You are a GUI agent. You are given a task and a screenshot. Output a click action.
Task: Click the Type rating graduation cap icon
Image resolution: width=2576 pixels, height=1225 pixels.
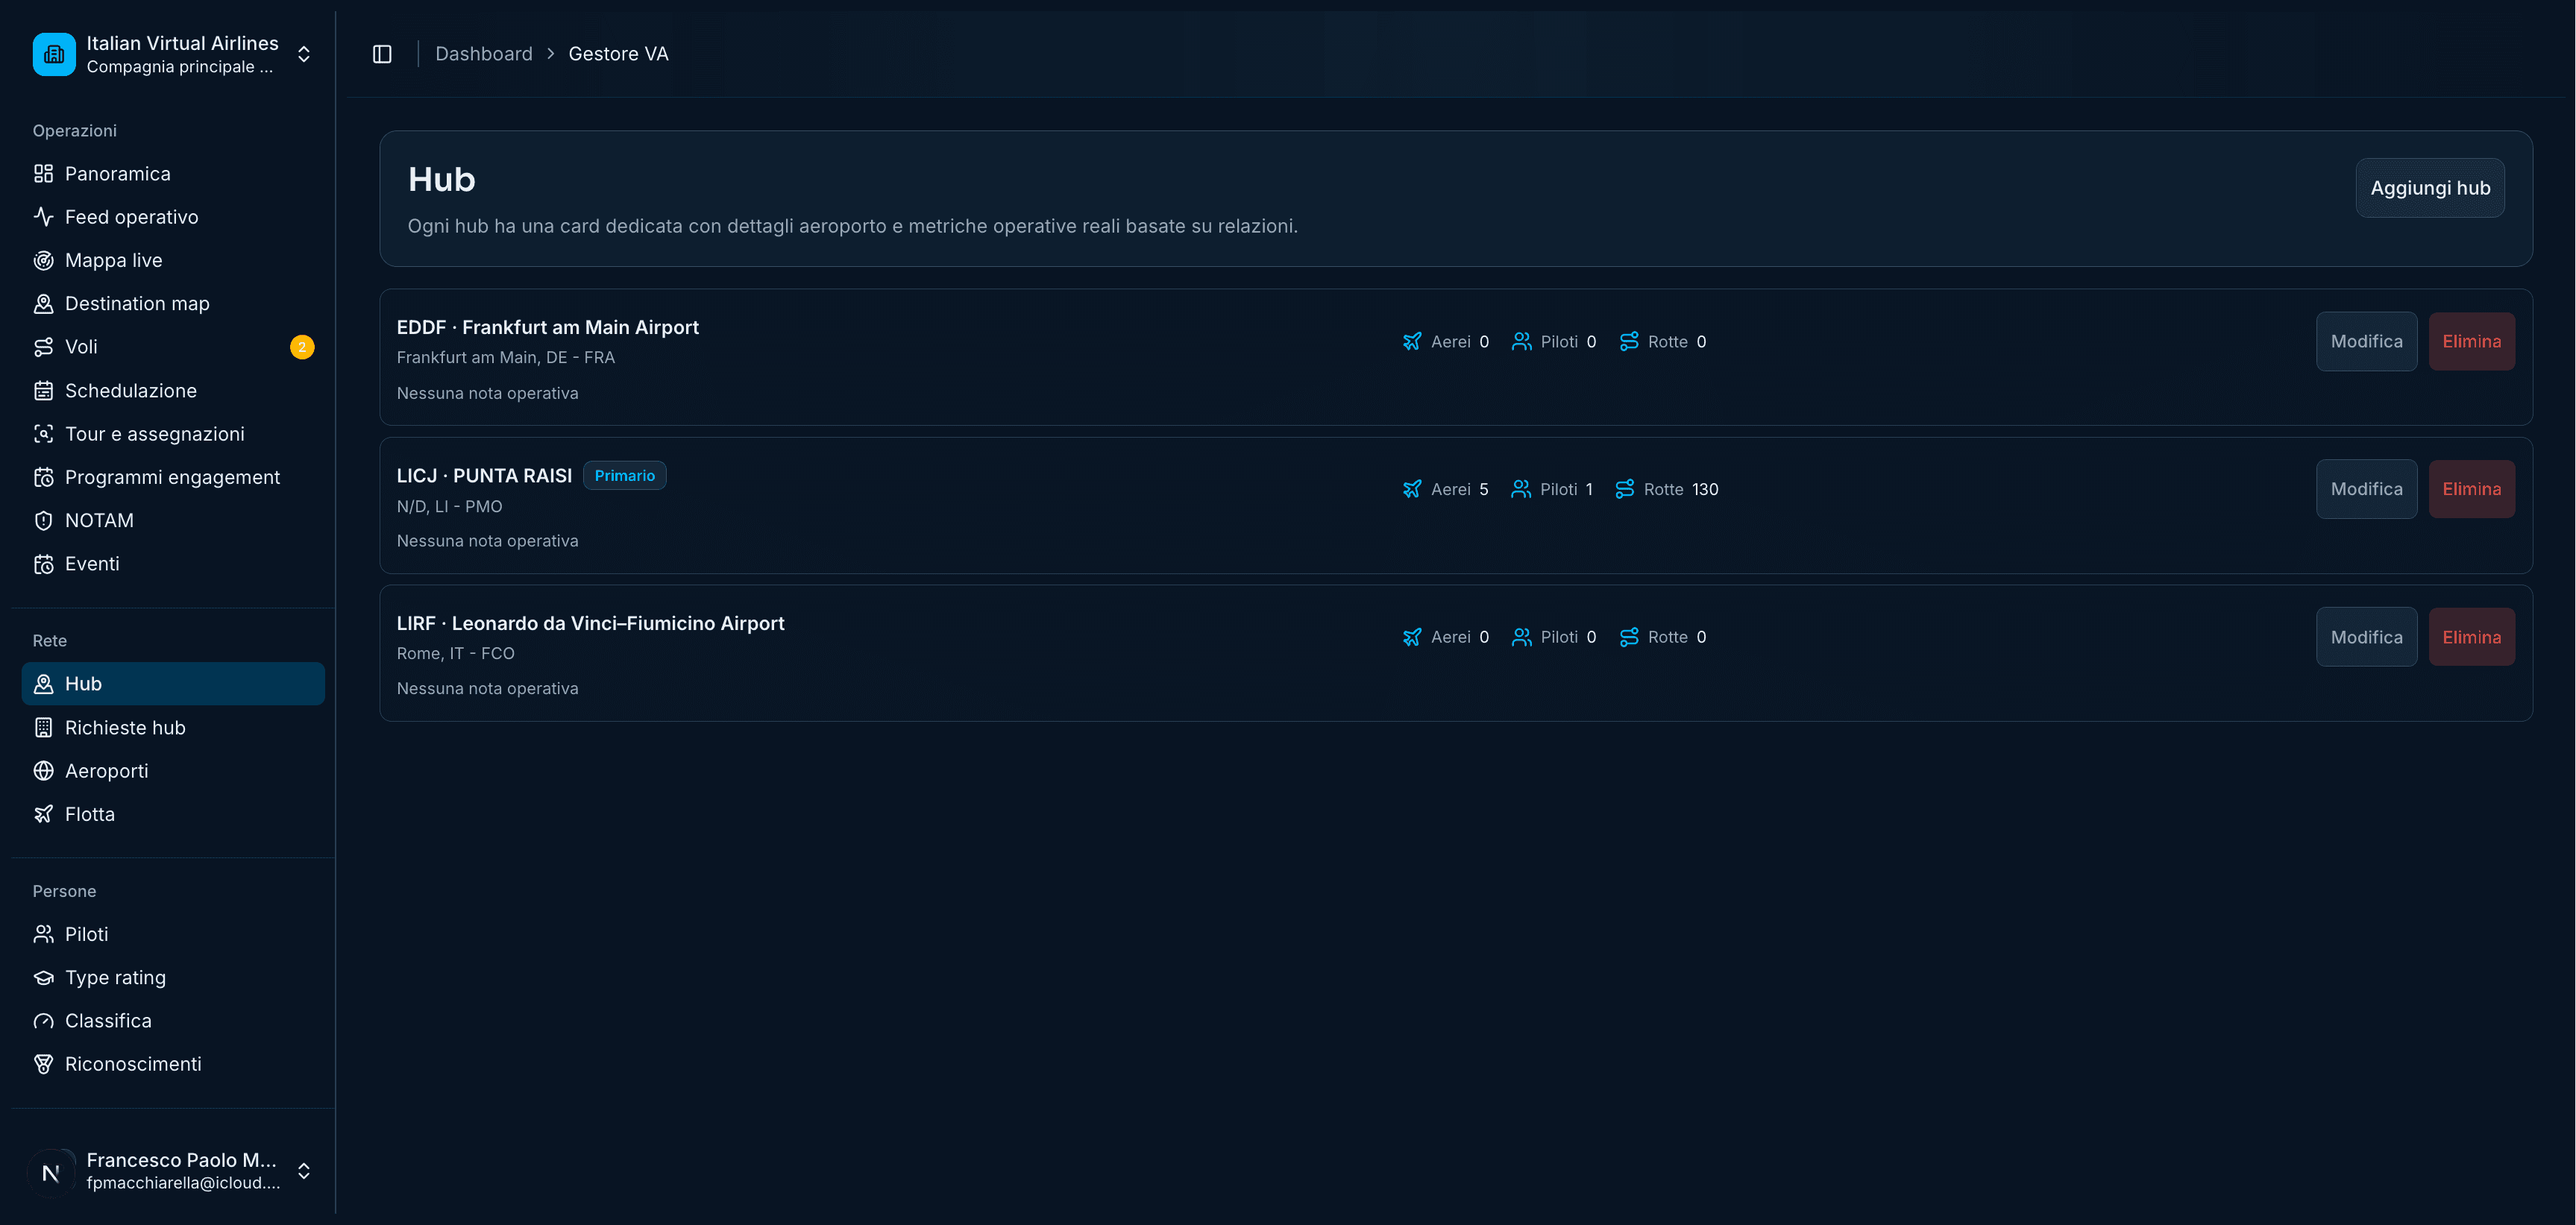[x=43, y=978]
